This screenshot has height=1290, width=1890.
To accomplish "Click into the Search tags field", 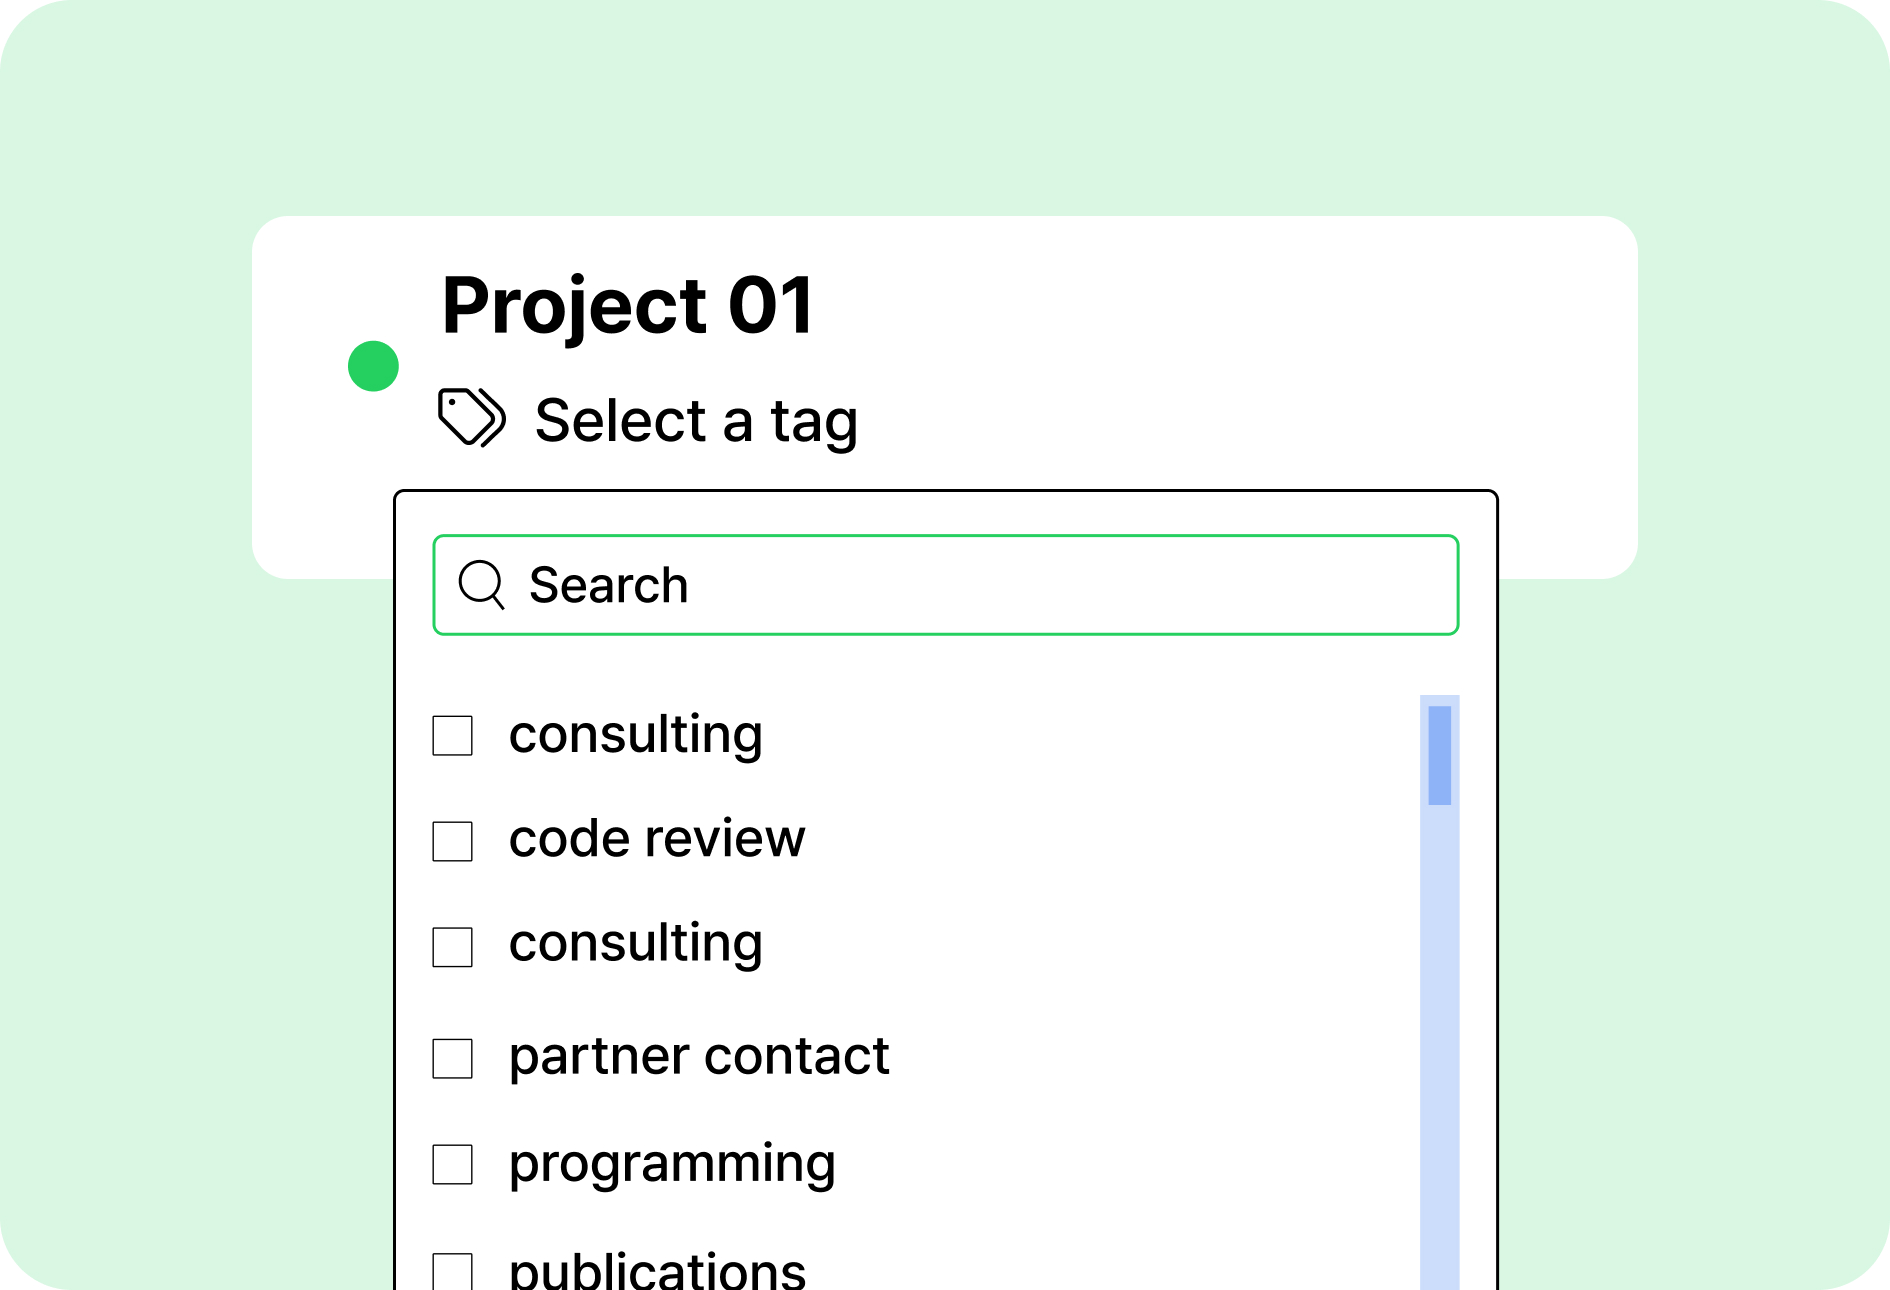I will (945, 585).
